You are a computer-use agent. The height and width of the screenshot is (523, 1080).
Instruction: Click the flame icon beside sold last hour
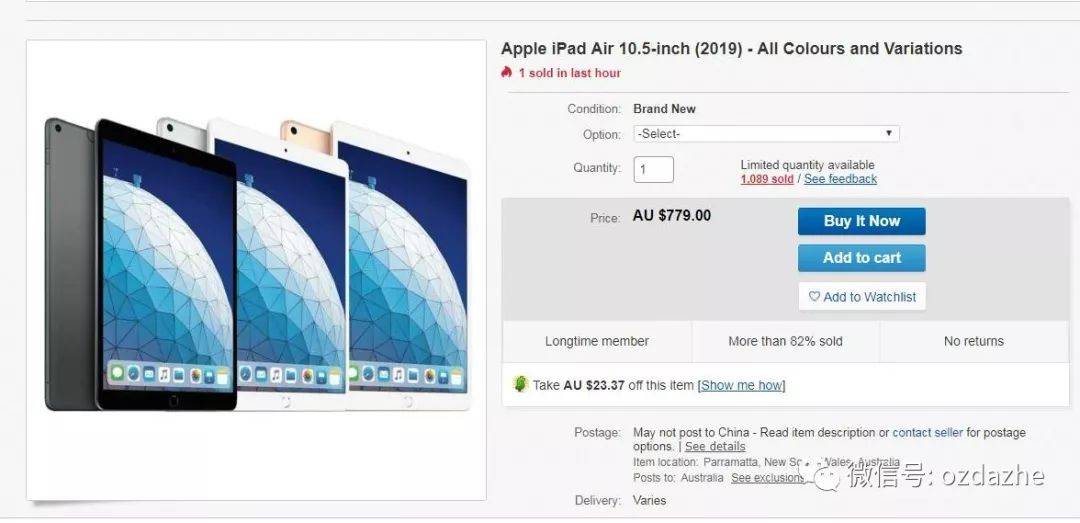(507, 72)
